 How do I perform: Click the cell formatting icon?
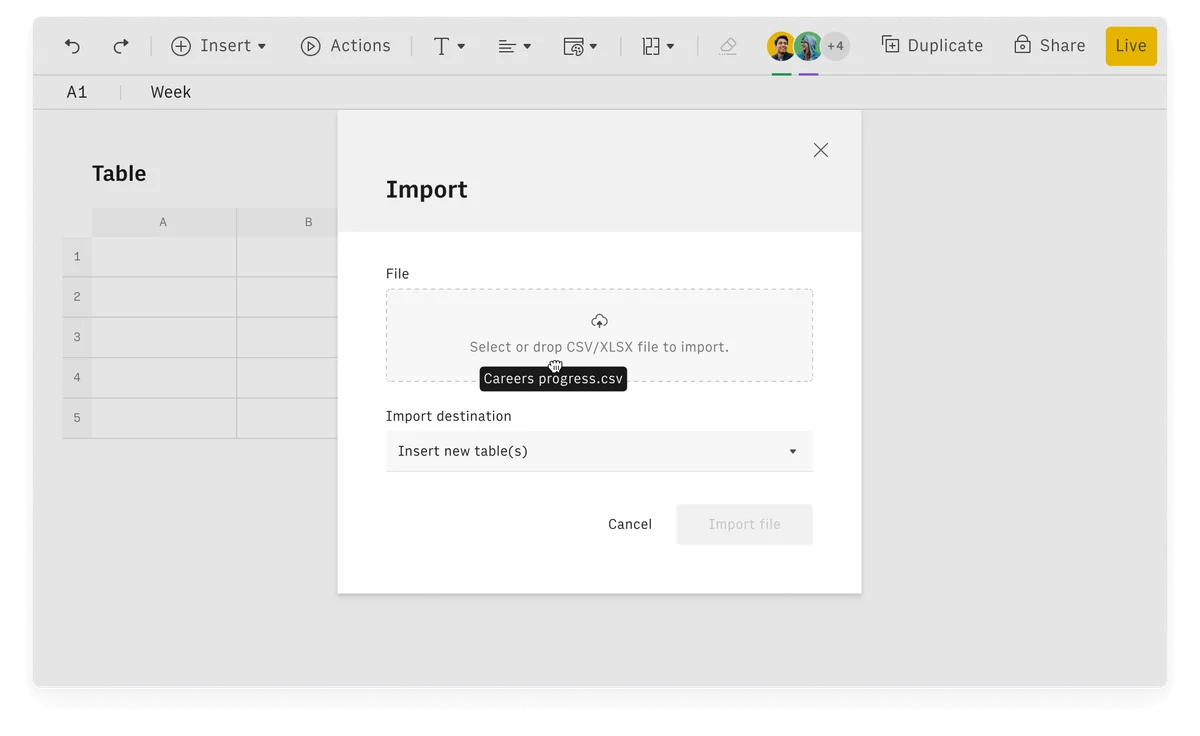575,46
